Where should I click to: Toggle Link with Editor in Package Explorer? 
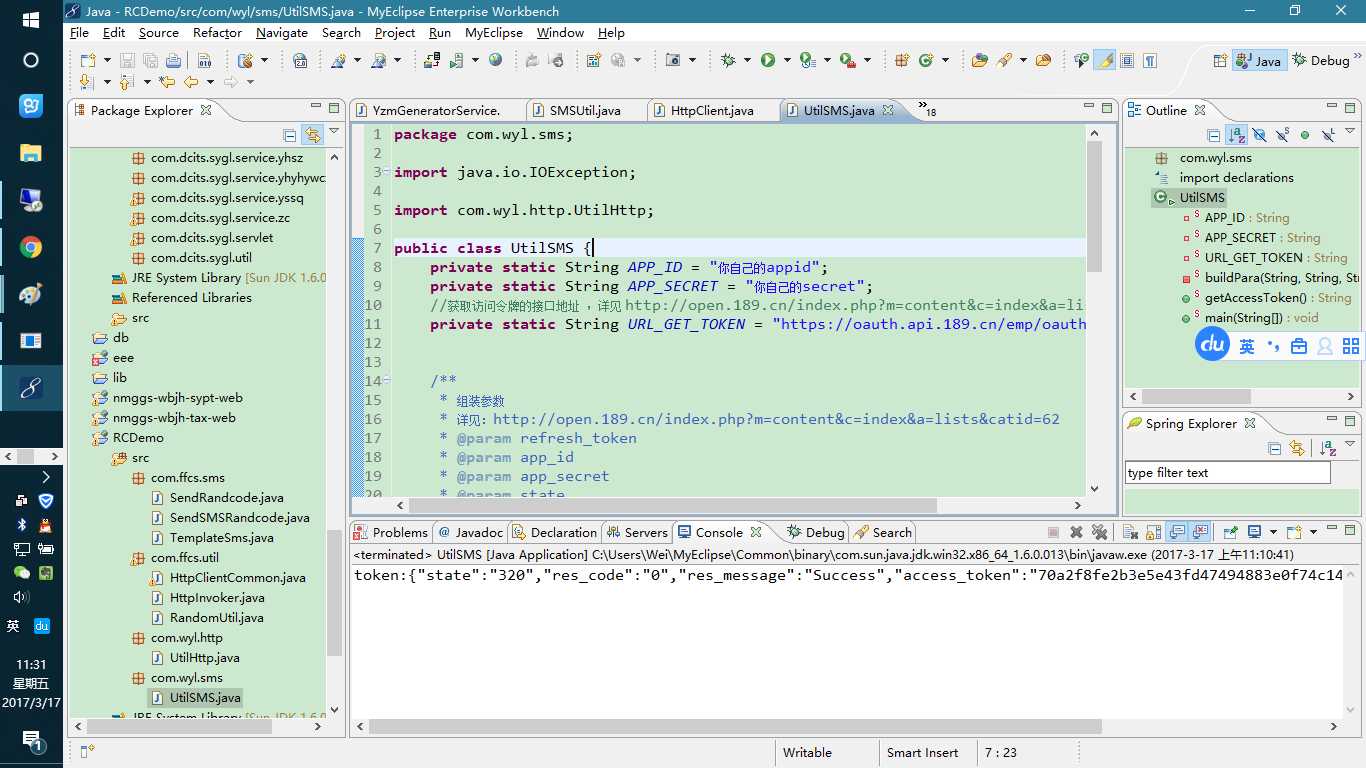313,135
